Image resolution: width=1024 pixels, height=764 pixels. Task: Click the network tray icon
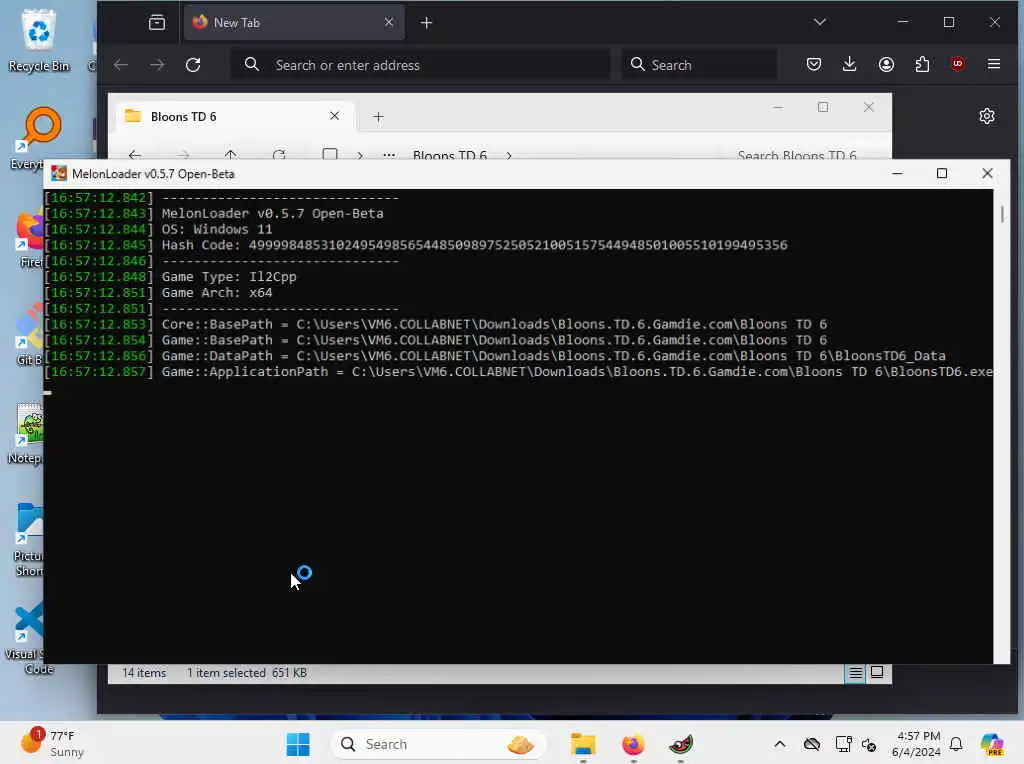click(843, 744)
